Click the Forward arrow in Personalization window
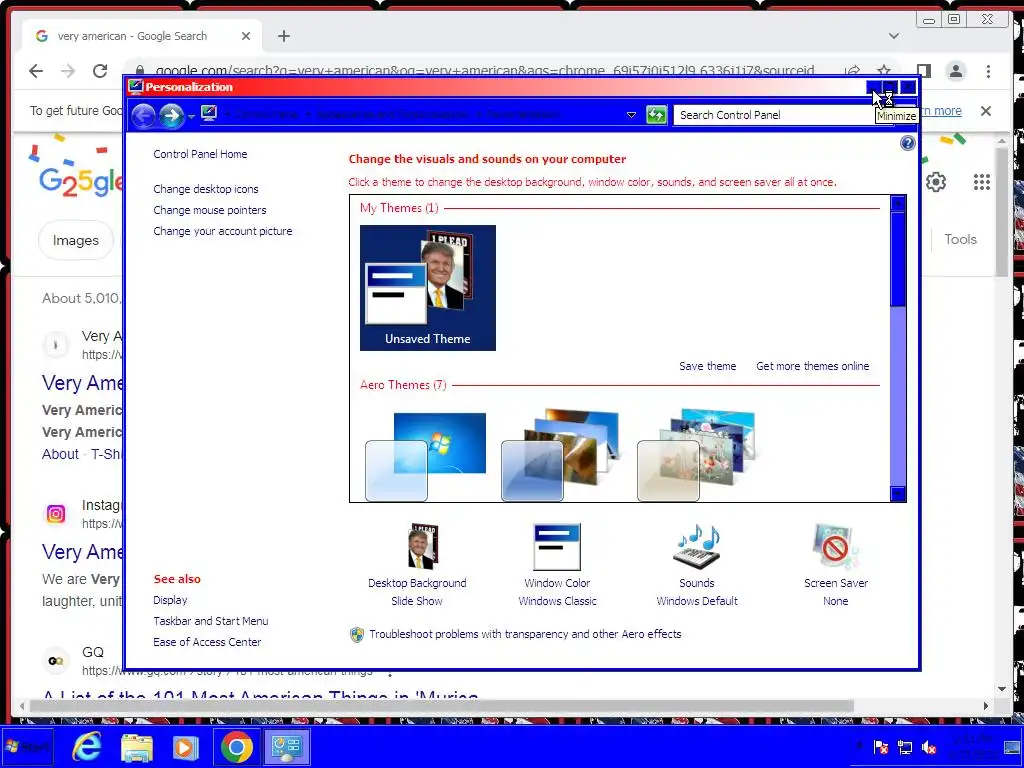1024x768 pixels. tap(172, 116)
